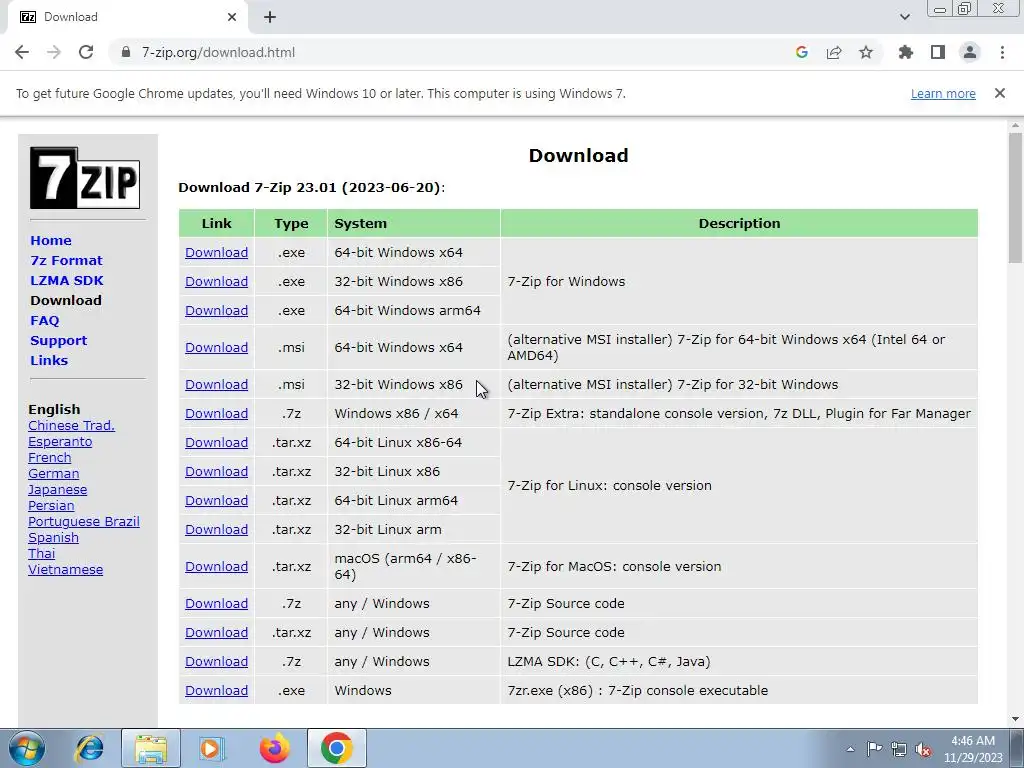Click the browser forward arrow
This screenshot has height=768, width=1024.
54,52
